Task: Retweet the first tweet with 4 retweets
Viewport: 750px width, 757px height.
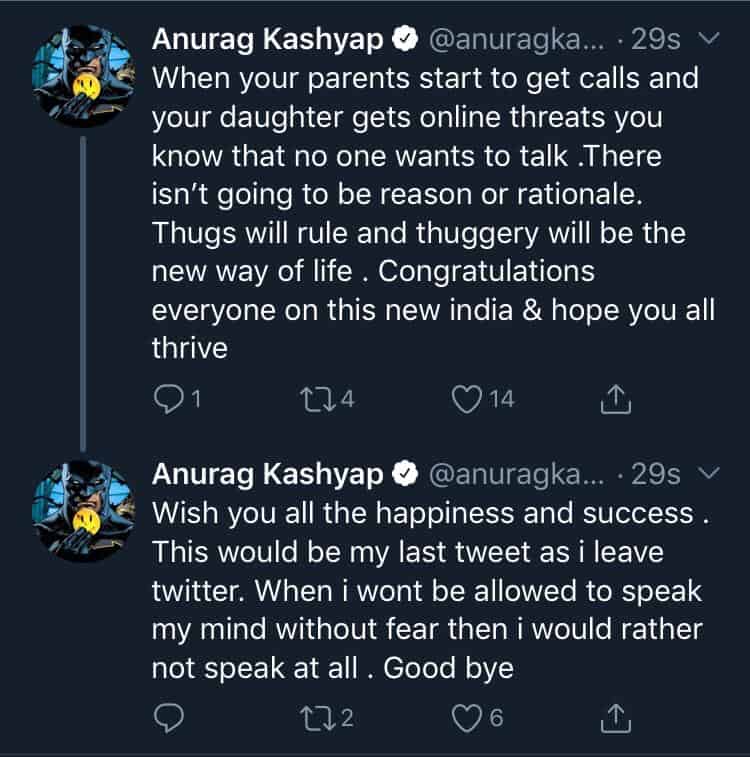Action: click(x=314, y=400)
